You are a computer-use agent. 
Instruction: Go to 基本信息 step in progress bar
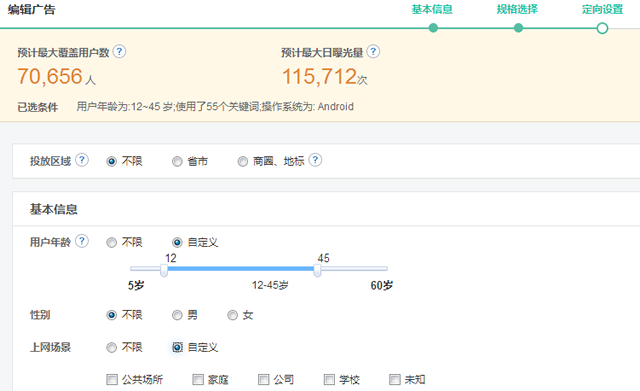pos(432,9)
